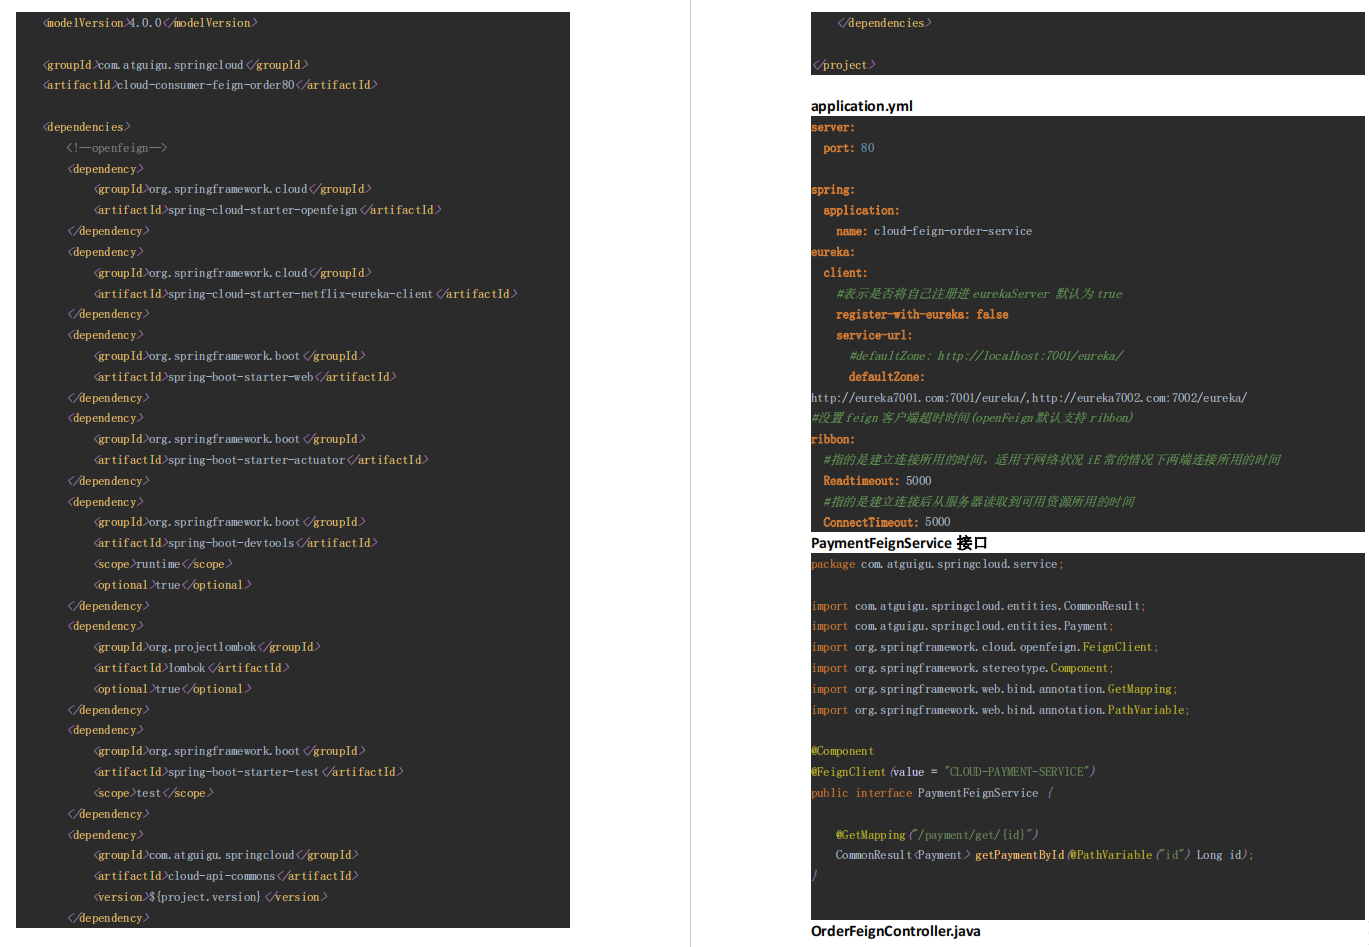Click the modelVersion 4.0.0 line
Screen dimensions: 1369x947
pyautogui.click(x=150, y=23)
